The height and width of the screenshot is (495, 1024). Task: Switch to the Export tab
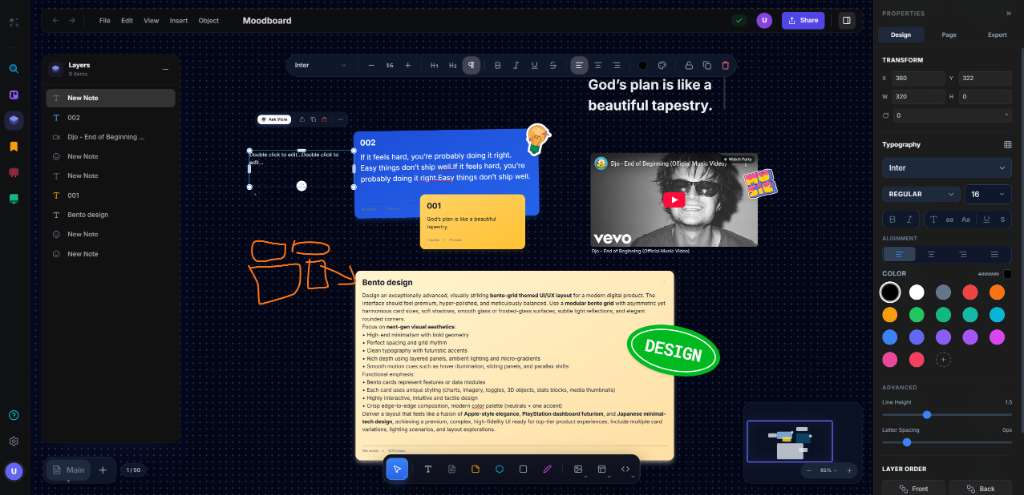click(997, 35)
